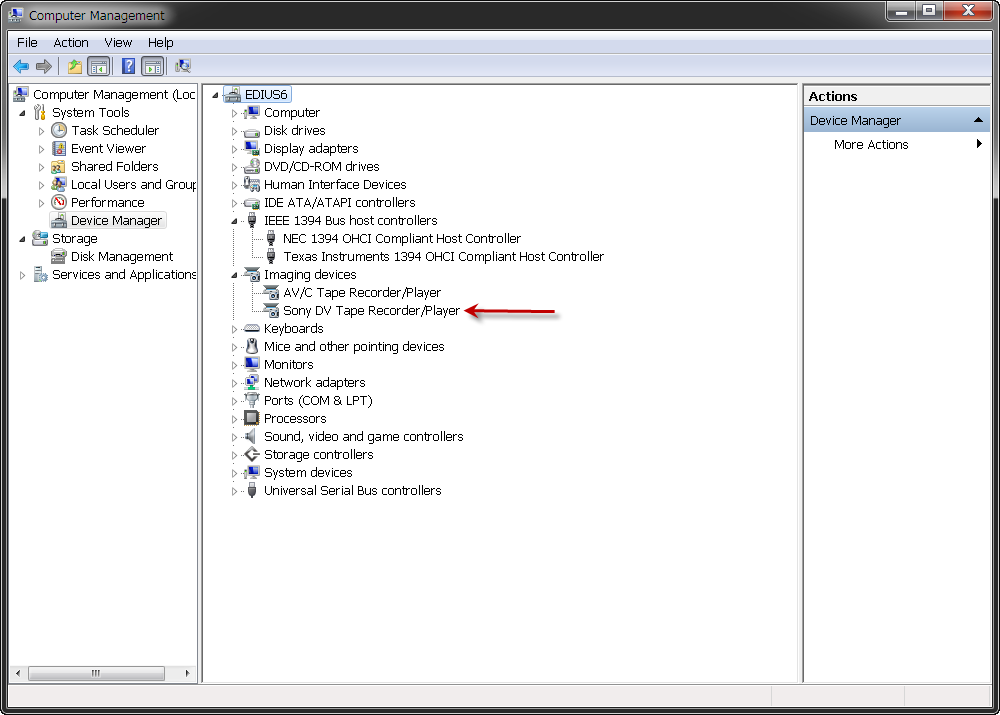This screenshot has height=715, width=1000.
Task: Open the More Actions submenu
Action: (897, 144)
